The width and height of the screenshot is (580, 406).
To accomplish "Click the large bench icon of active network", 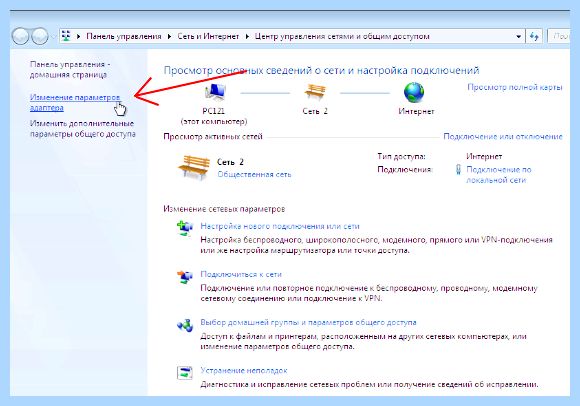I will coord(194,168).
